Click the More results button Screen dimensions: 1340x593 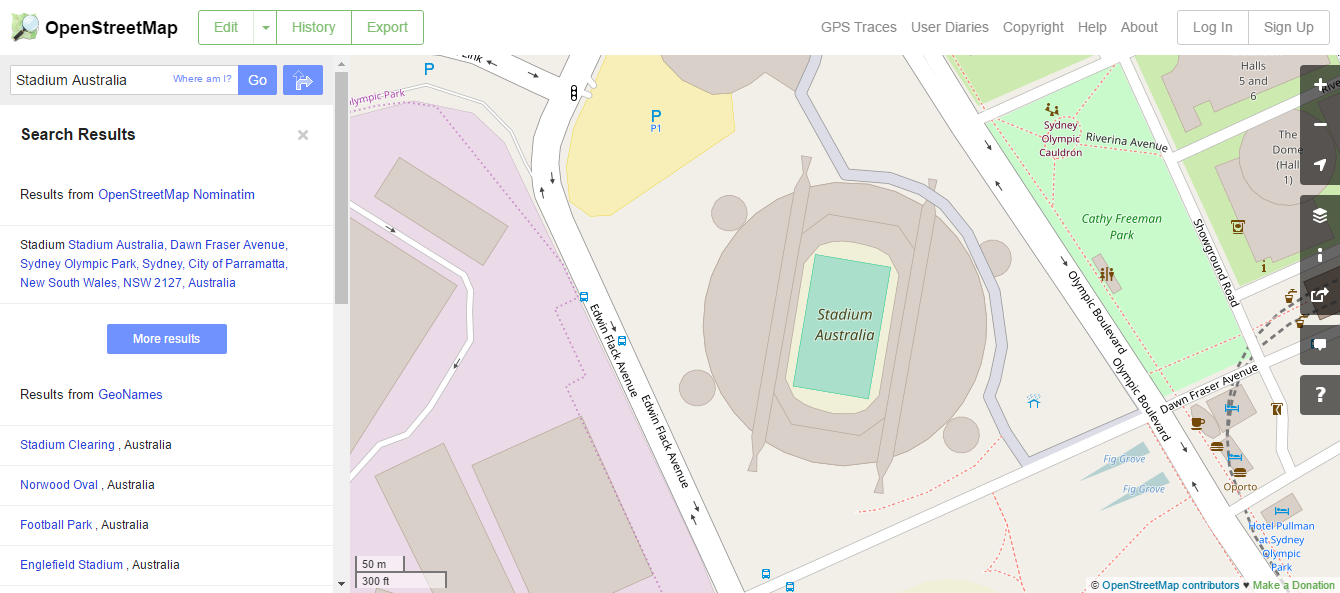click(x=167, y=339)
